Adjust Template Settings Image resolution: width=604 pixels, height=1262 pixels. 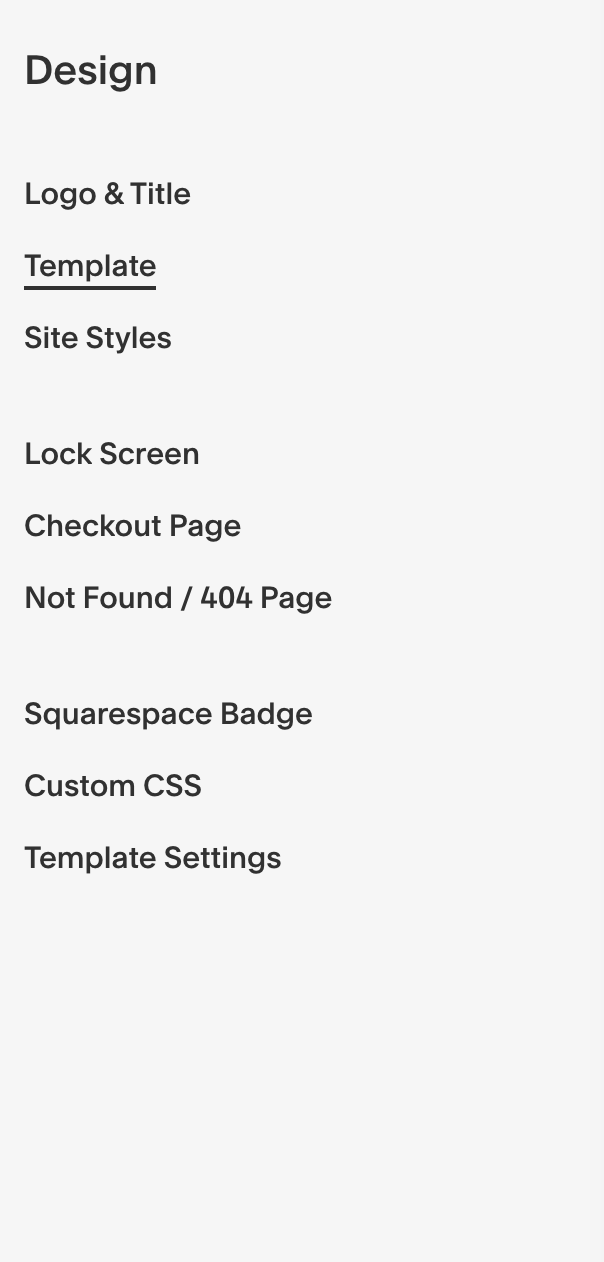[x=152, y=859]
